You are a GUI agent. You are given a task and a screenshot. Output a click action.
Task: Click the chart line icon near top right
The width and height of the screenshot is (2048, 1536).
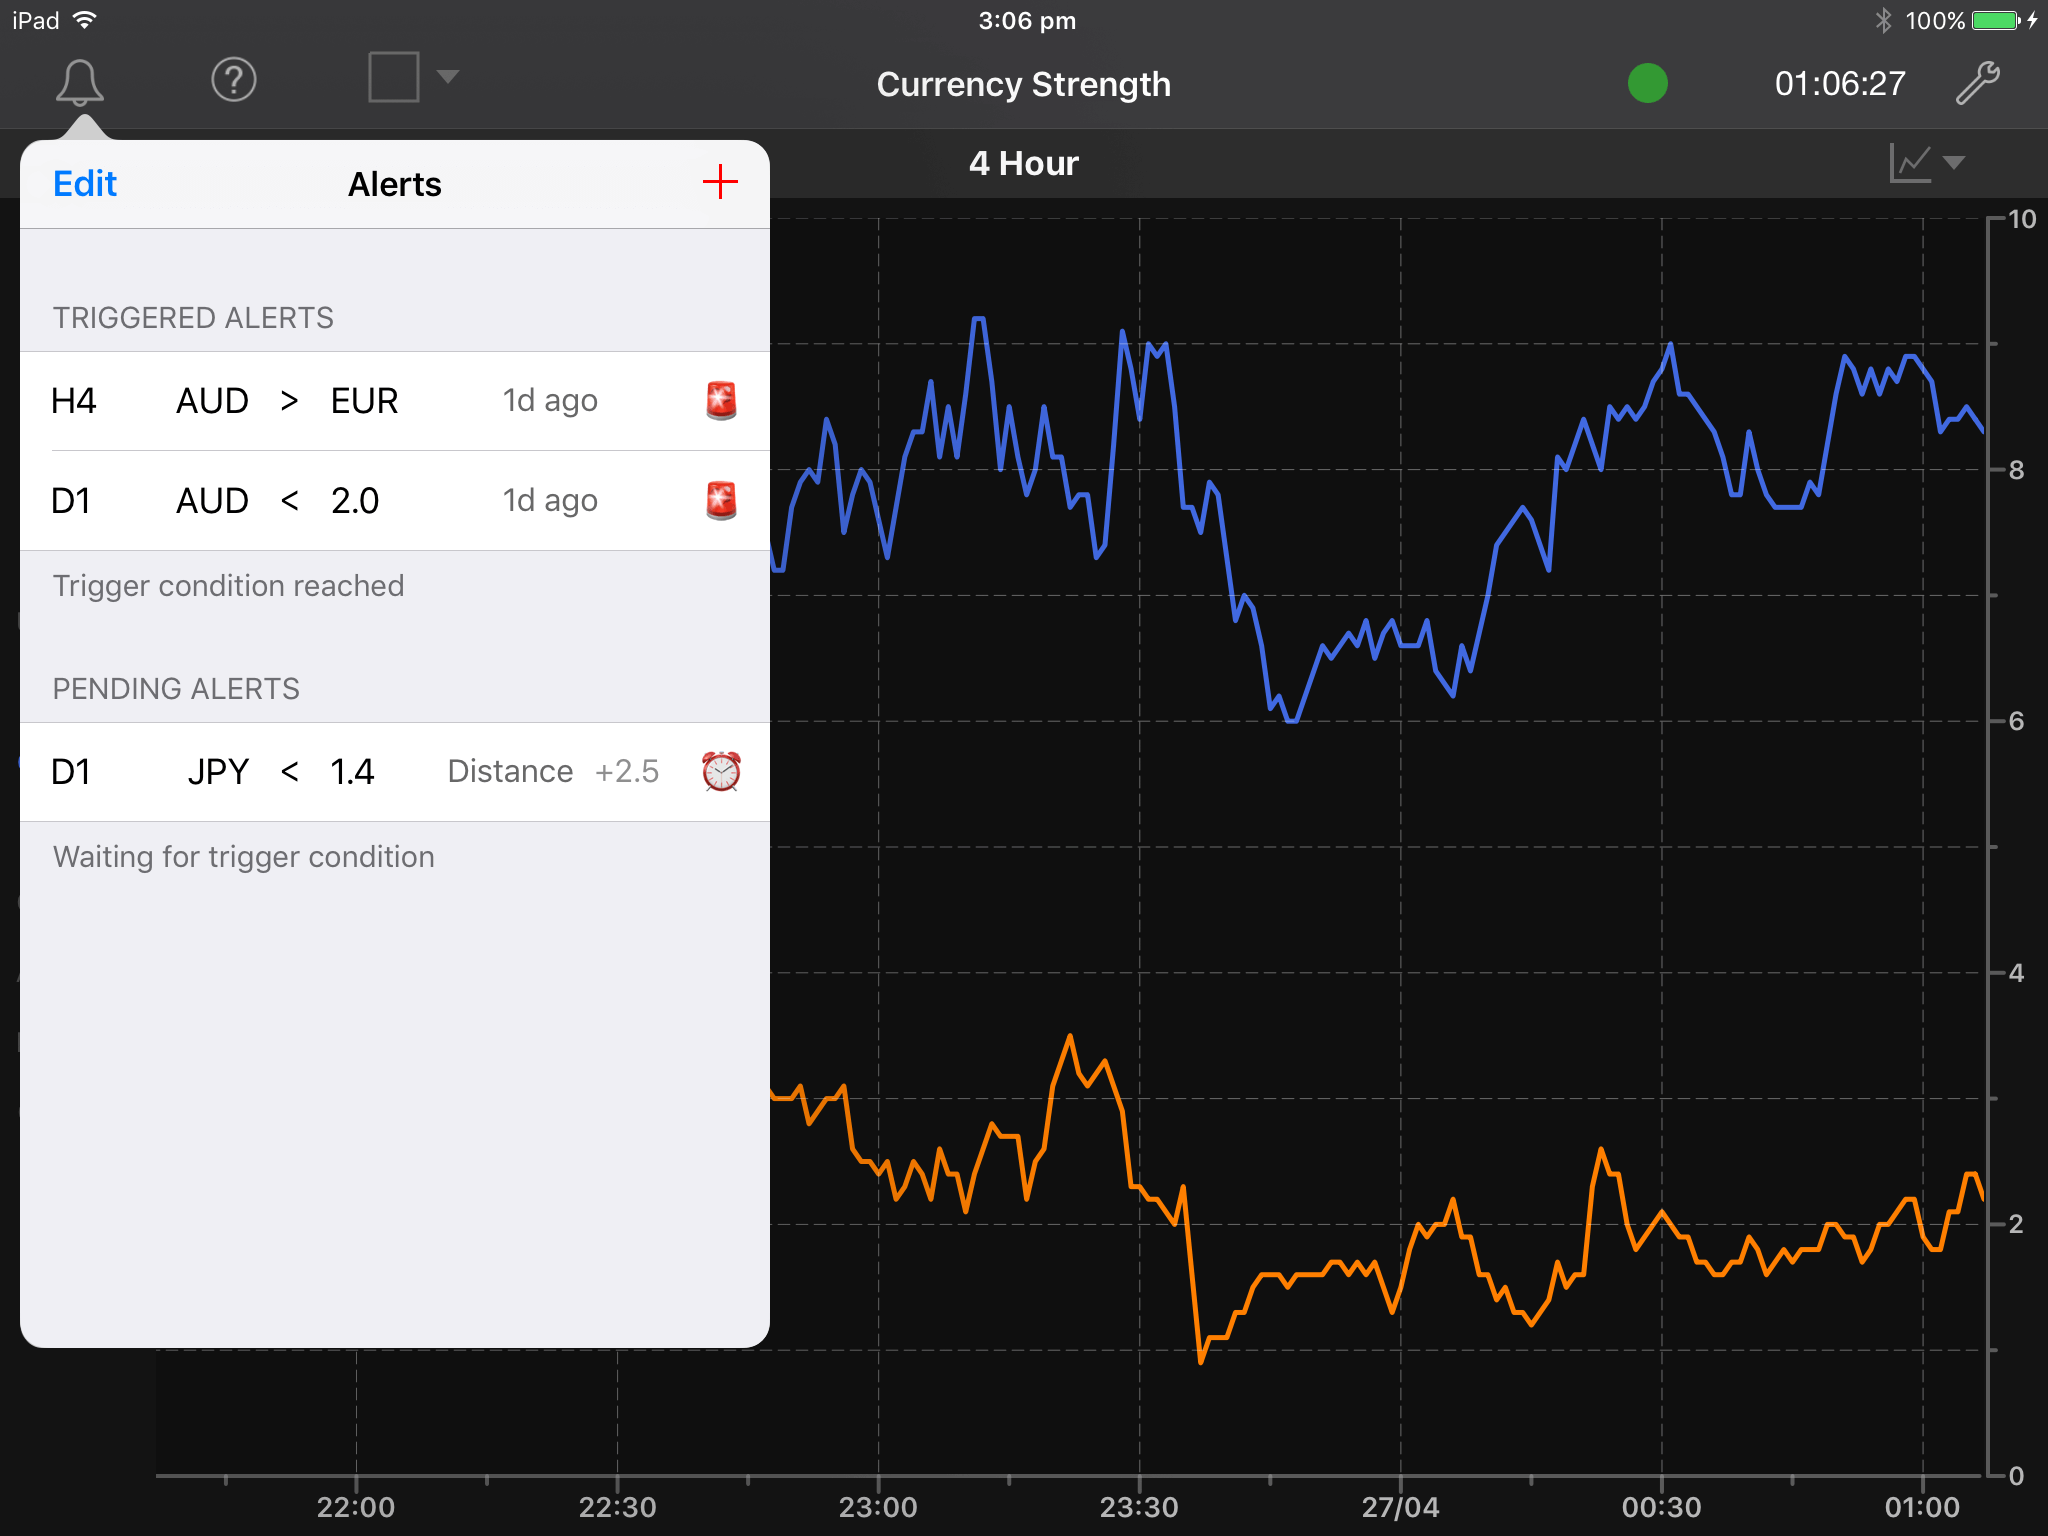coord(1908,161)
